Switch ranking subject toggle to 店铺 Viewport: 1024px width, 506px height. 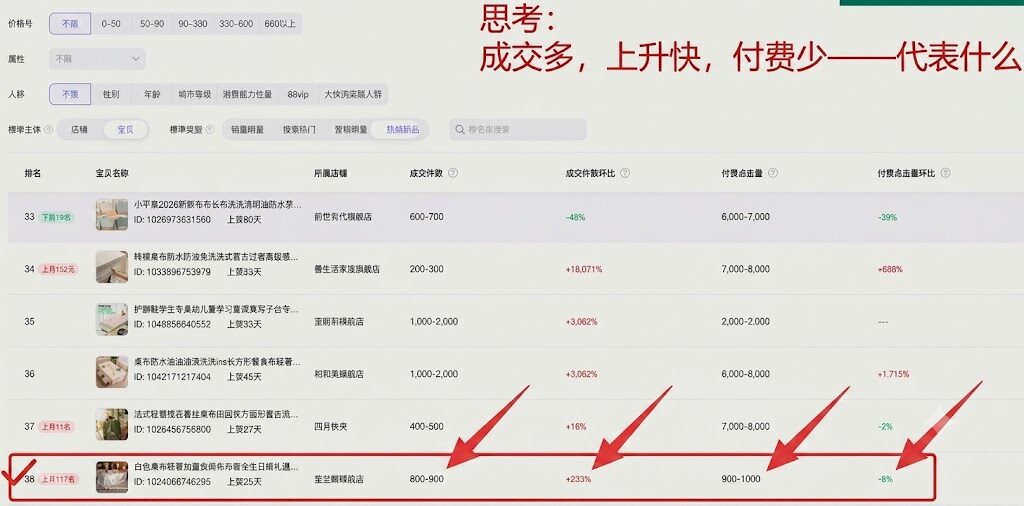[80, 129]
